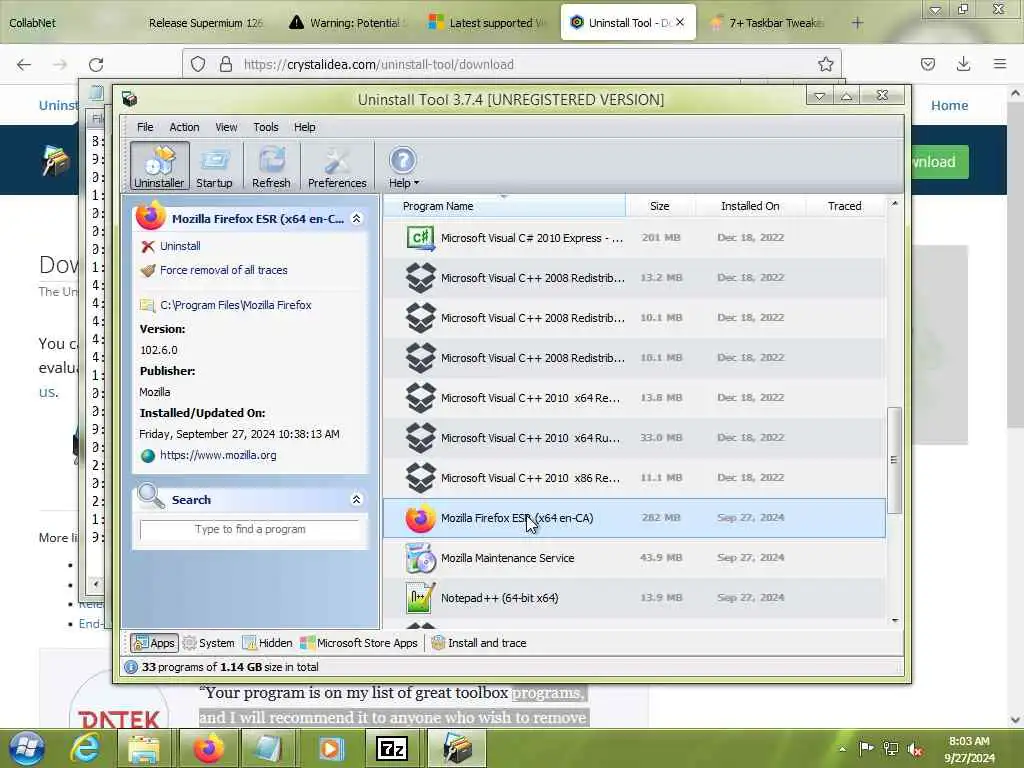Click the Home link on the webpage
Image resolution: width=1024 pixels, height=768 pixels.
pos(949,105)
